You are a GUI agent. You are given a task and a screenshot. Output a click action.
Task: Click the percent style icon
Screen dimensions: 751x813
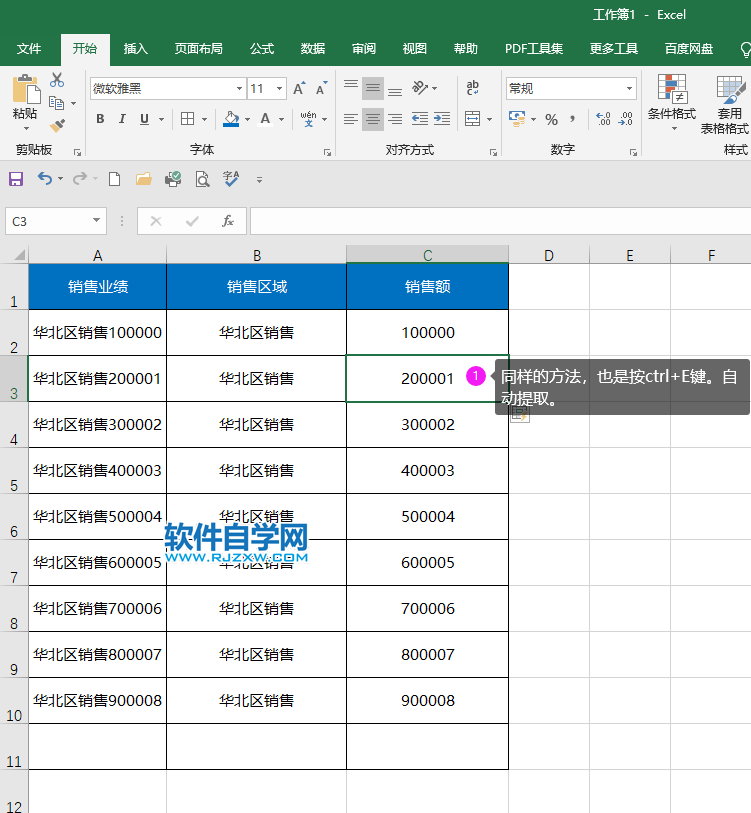click(x=551, y=119)
